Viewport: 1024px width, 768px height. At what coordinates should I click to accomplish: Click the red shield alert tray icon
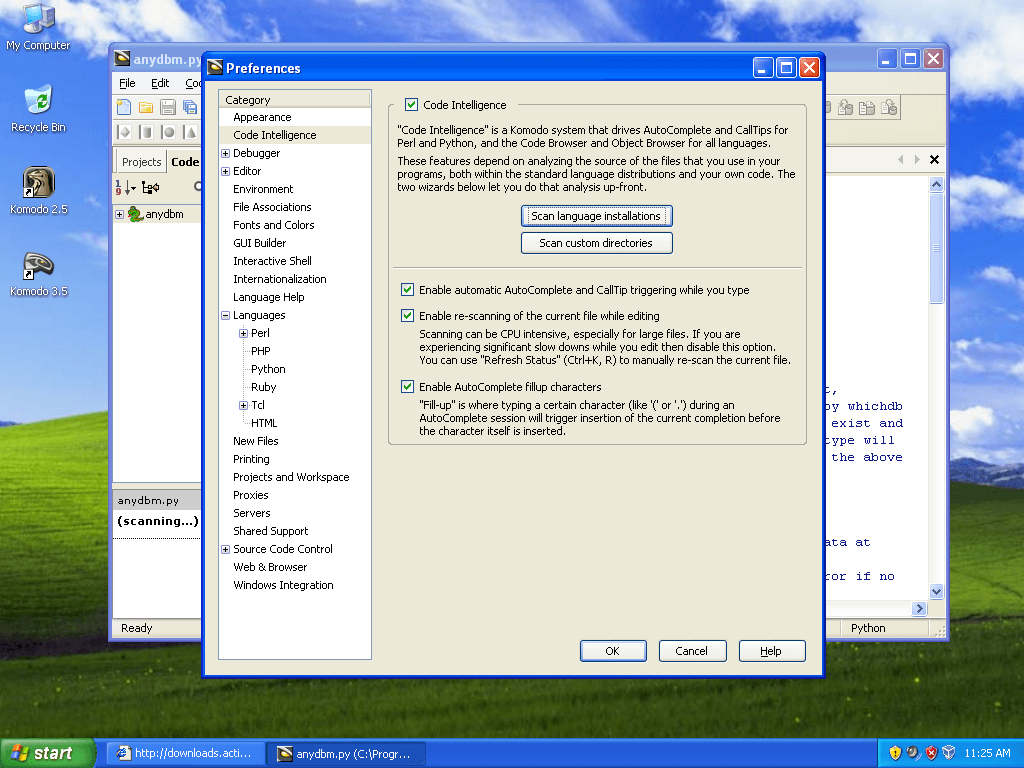click(x=931, y=753)
